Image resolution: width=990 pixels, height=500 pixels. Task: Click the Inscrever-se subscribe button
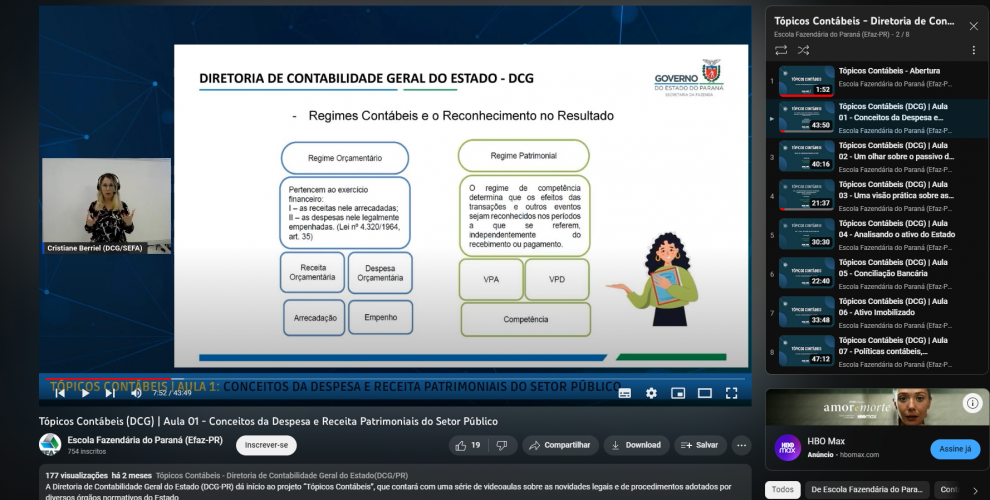266,445
